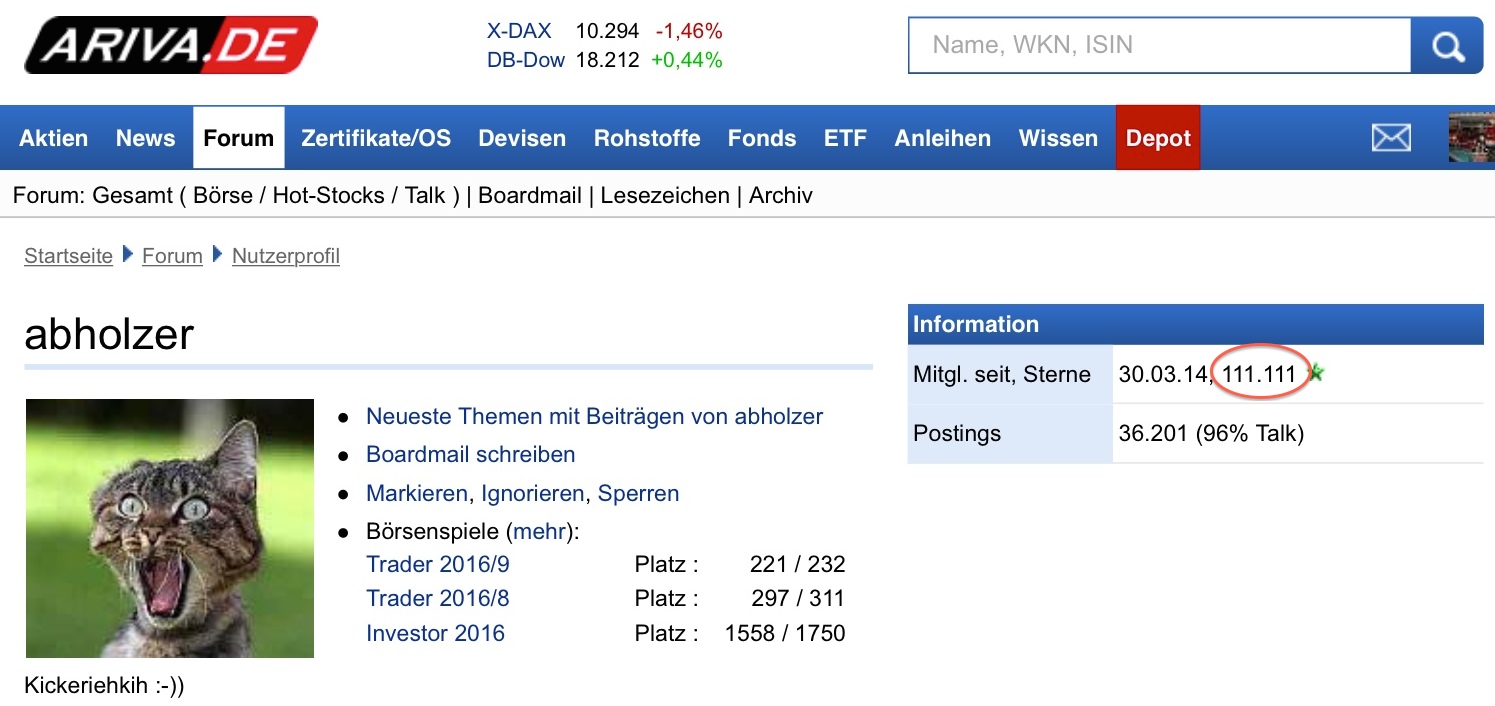The width and height of the screenshot is (1495, 706).
Task: Click the green star icon
Action: [1315, 373]
